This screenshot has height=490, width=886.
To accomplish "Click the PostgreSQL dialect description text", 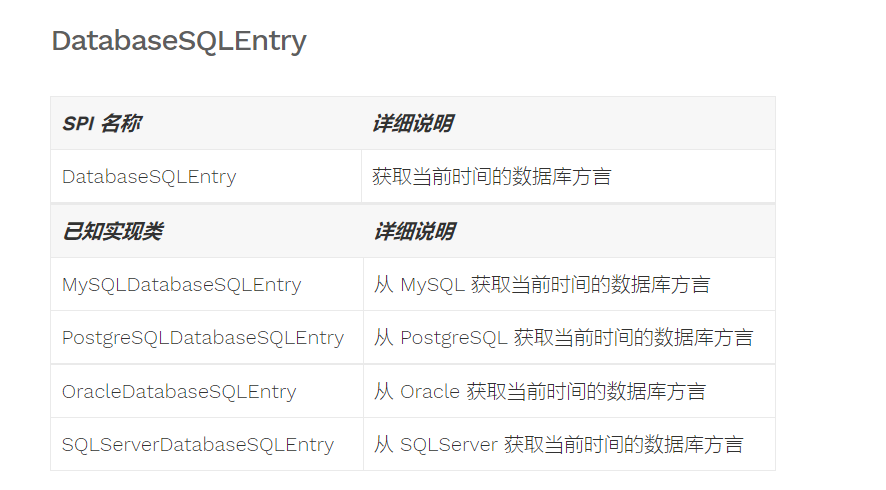I will pos(563,338).
